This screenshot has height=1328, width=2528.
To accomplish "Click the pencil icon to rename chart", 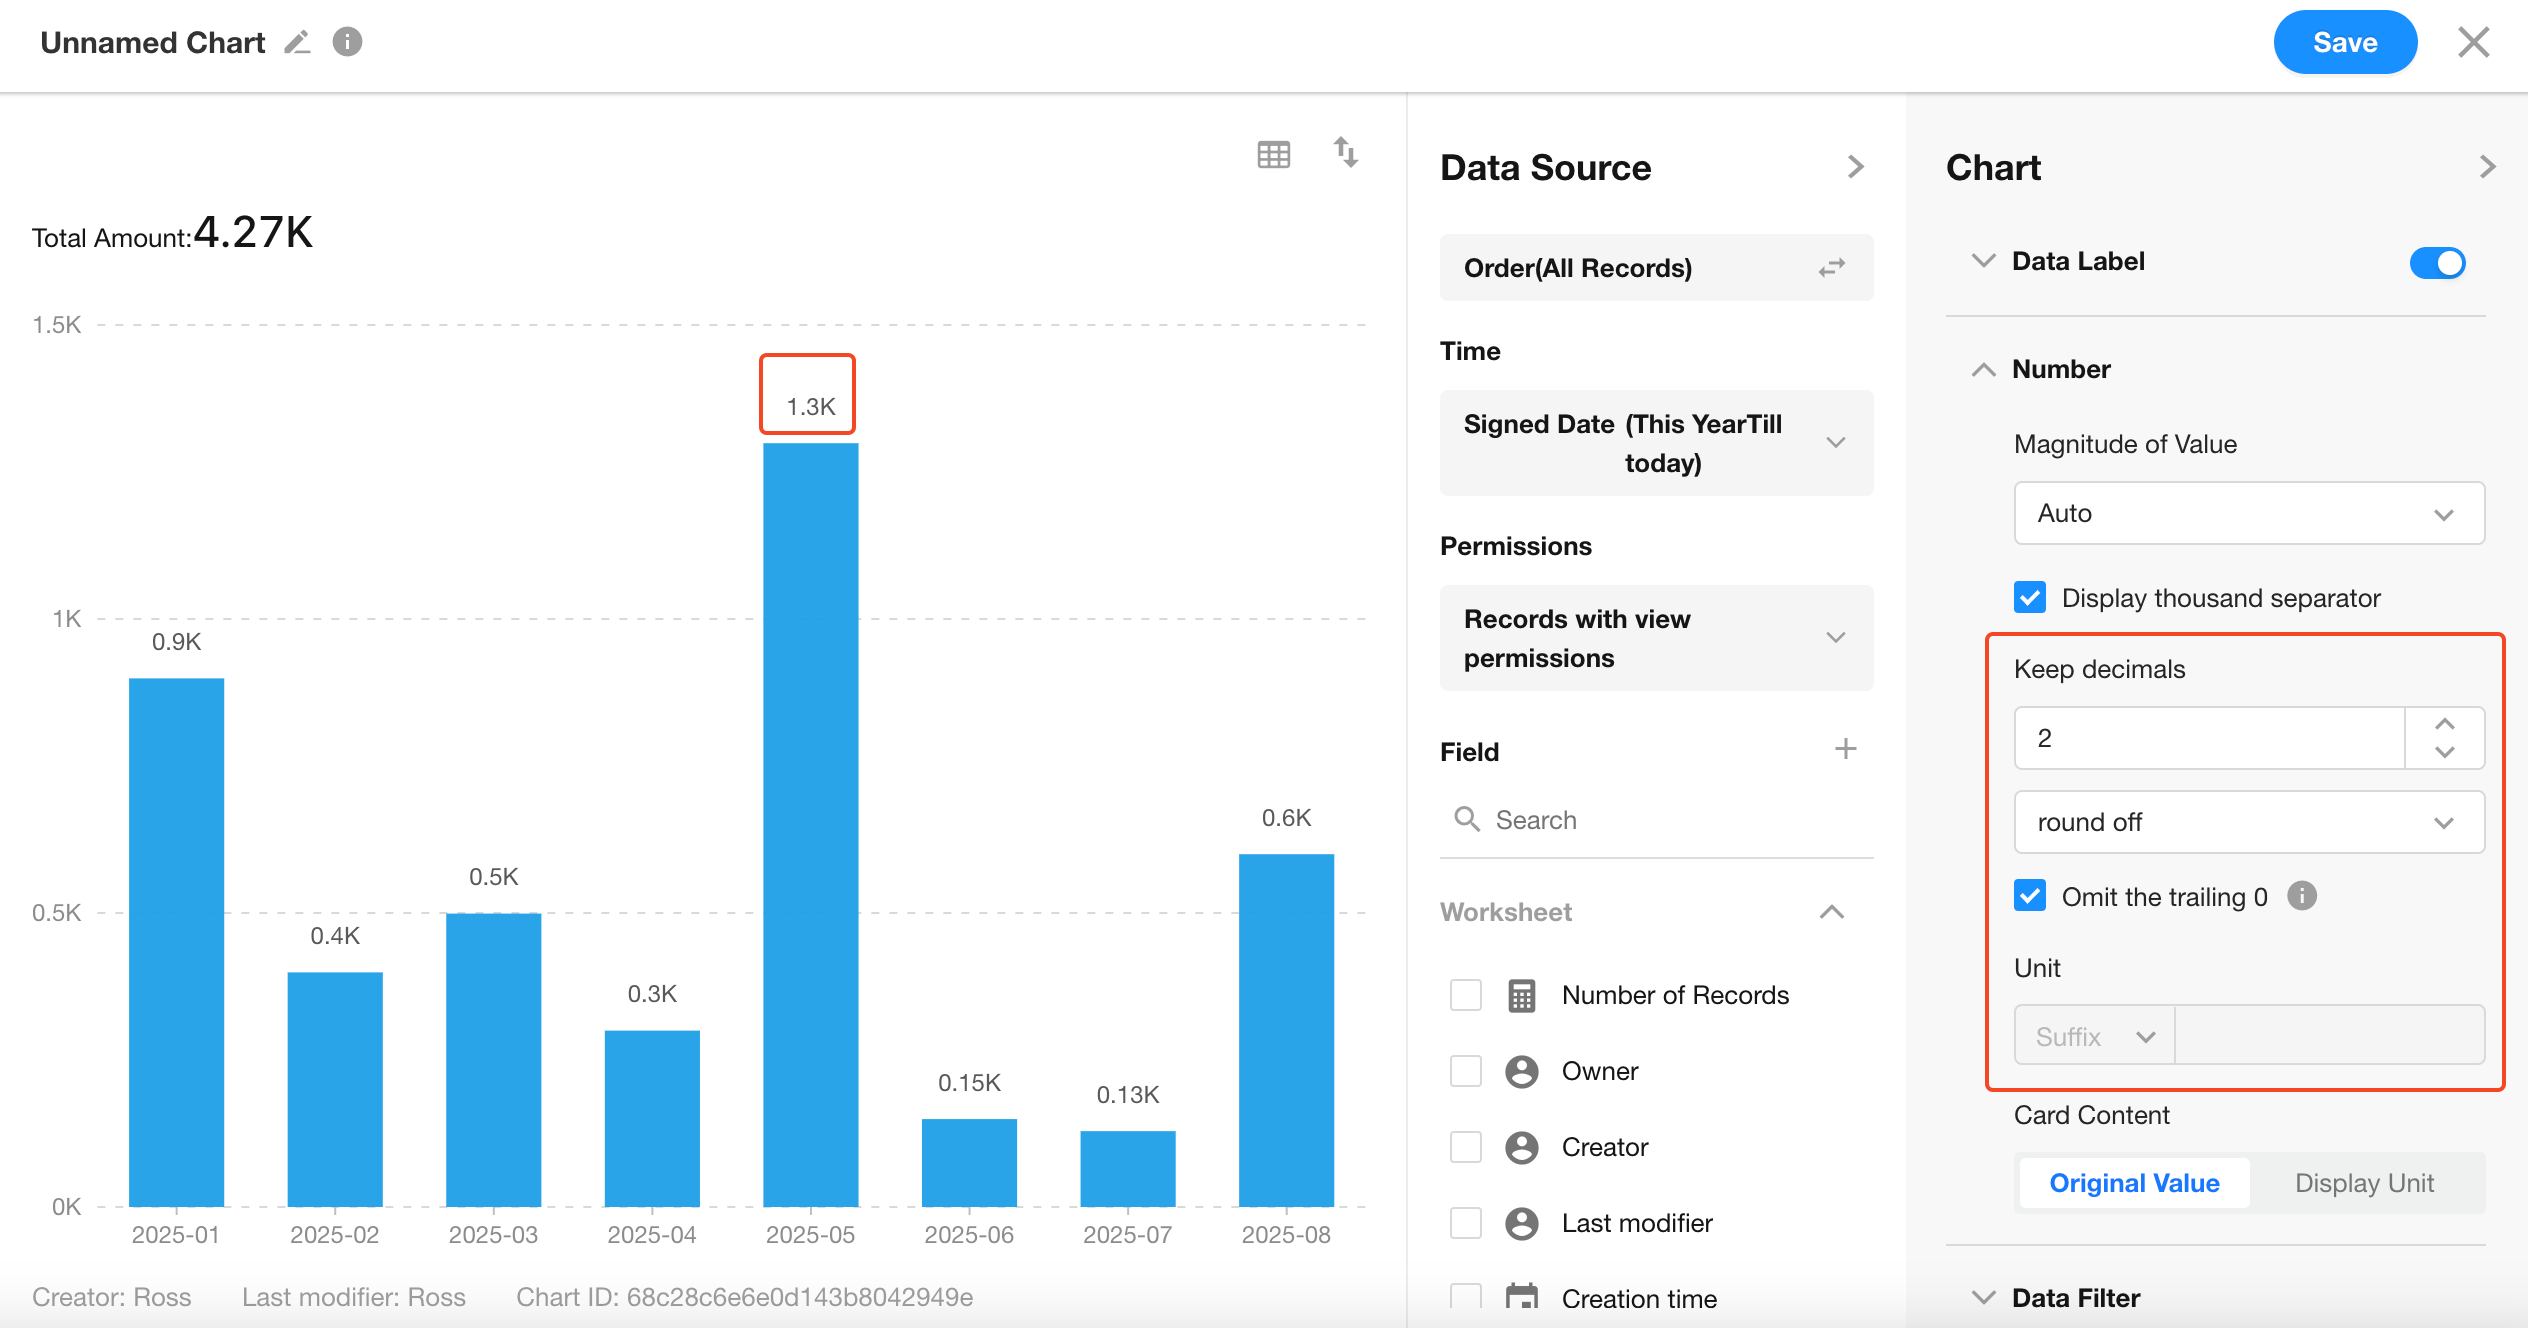I will (x=297, y=43).
